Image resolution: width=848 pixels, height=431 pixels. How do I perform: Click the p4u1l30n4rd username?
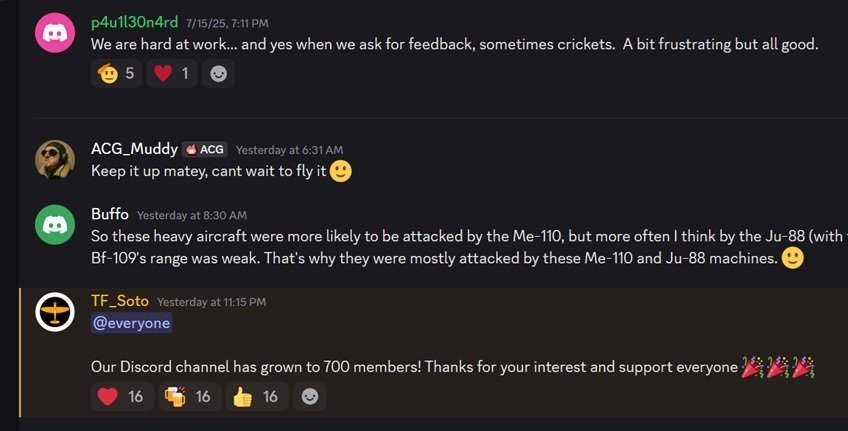click(134, 23)
